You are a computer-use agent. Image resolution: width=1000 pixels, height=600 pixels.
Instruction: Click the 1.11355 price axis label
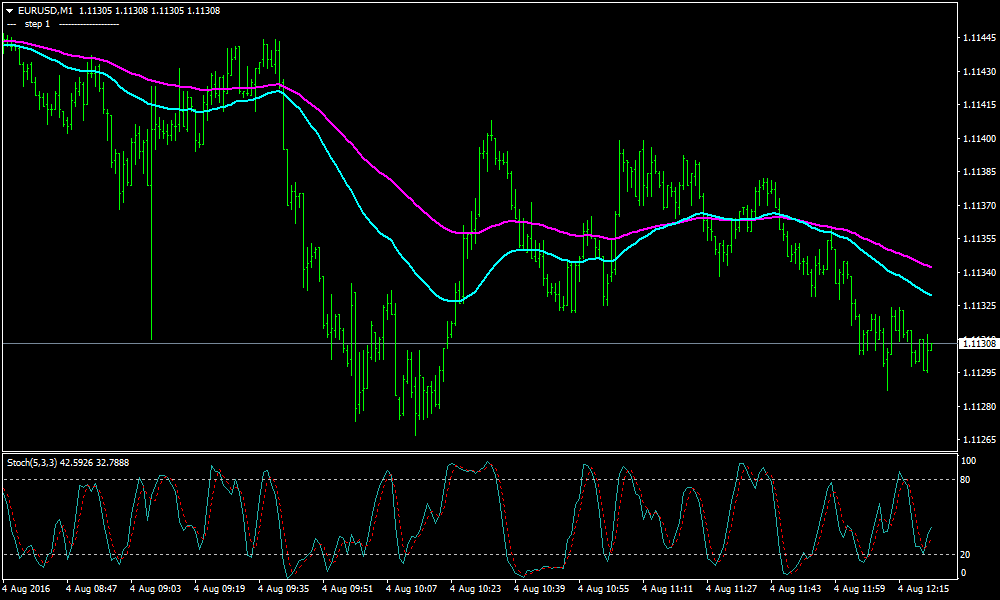[x=977, y=239]
